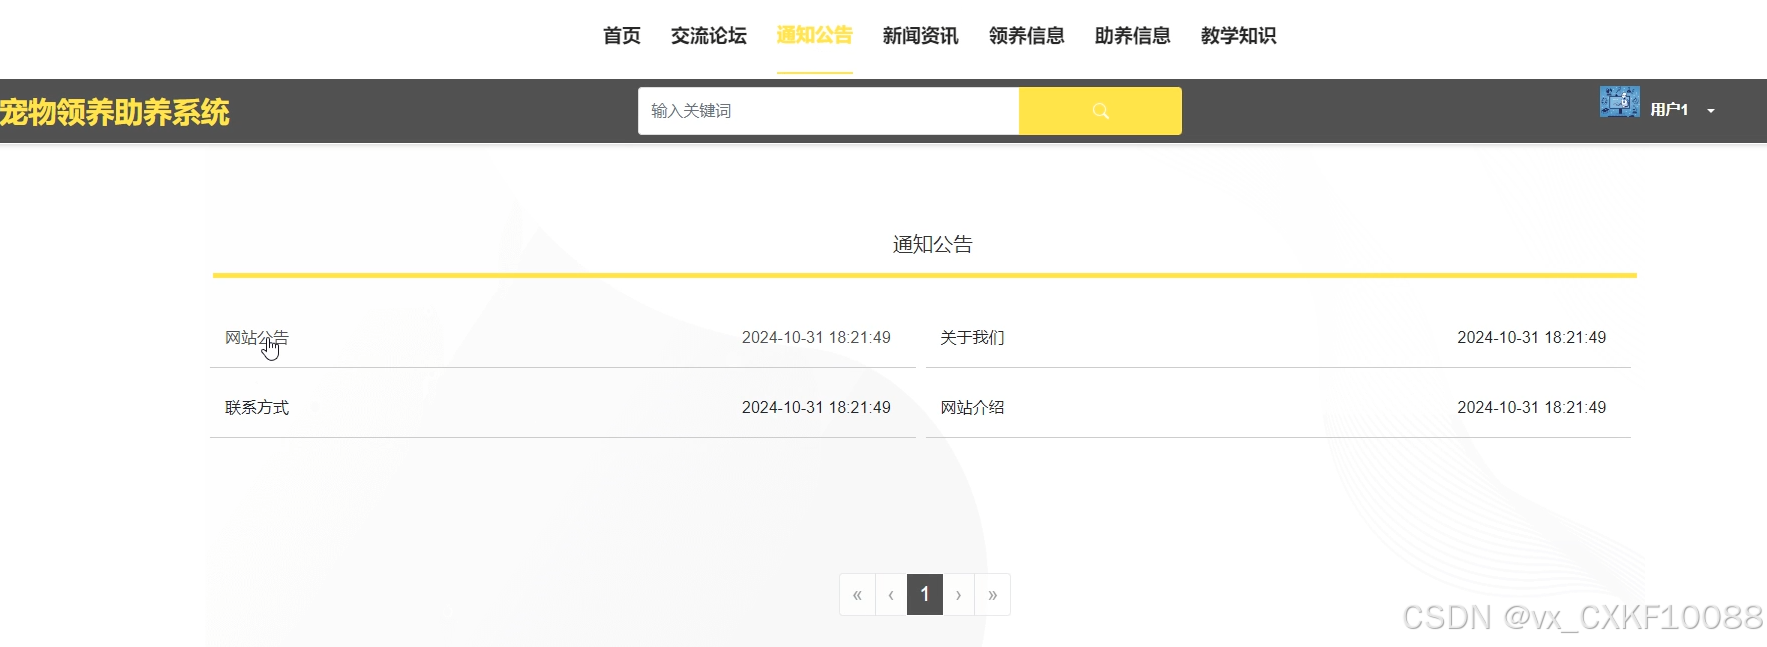The image size is (1767, 647).
Task: Open the 网站介绍 announcement
Action: (972, 408)
